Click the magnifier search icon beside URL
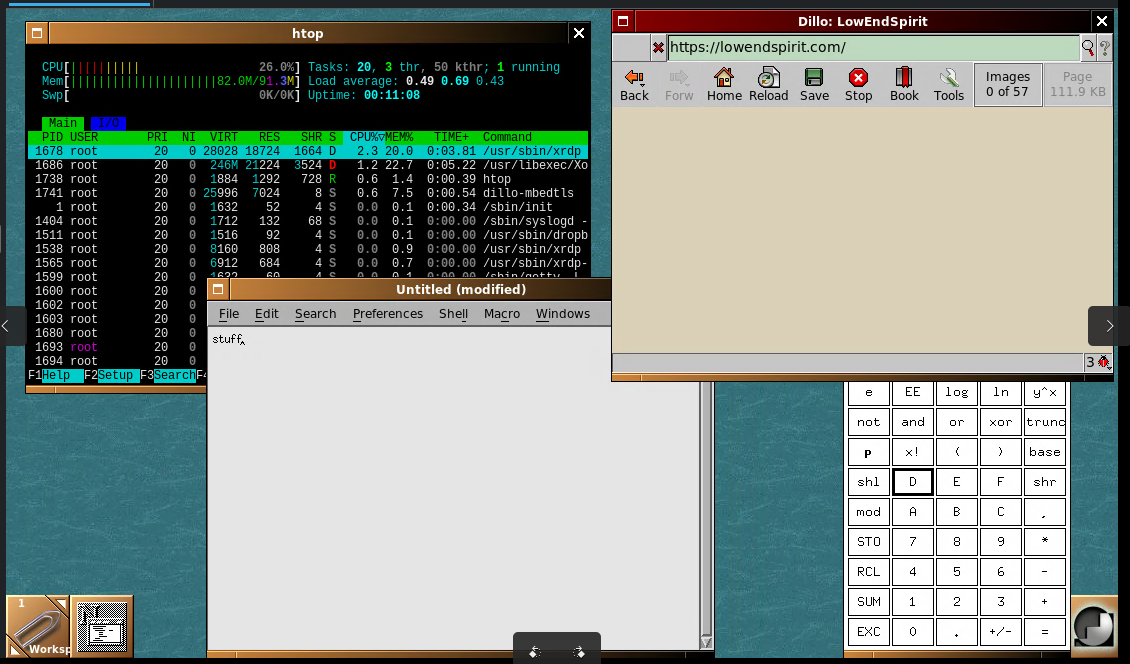The image size is (1130, 664). point(1088,47)
